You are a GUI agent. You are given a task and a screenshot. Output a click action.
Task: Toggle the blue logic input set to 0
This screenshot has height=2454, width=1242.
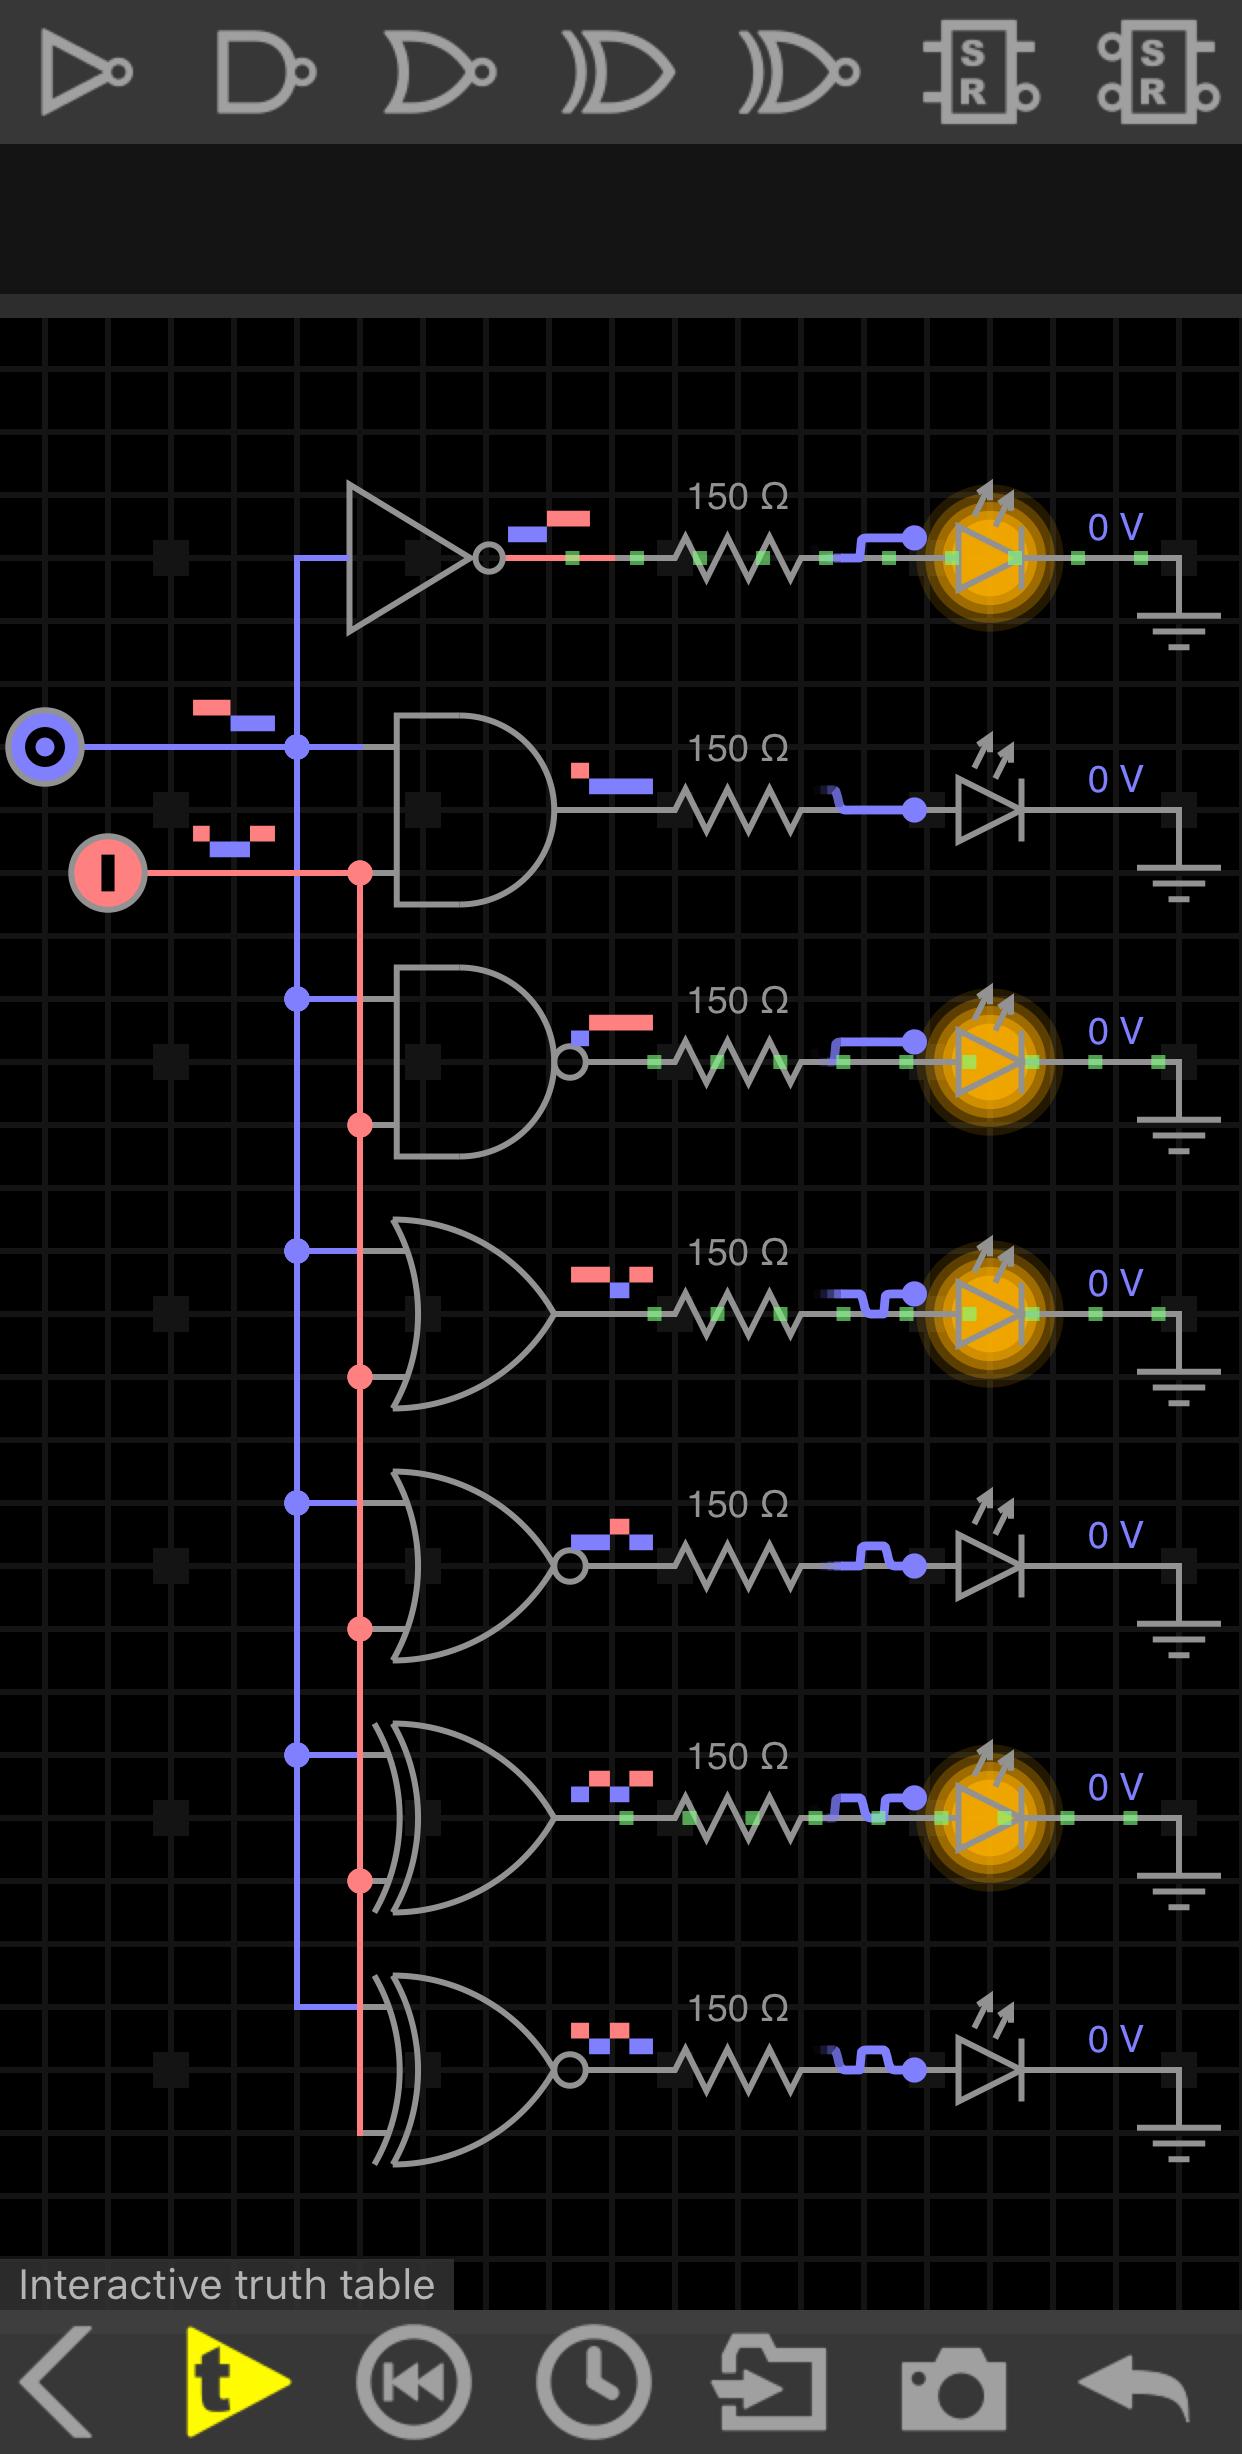(45, 747)
